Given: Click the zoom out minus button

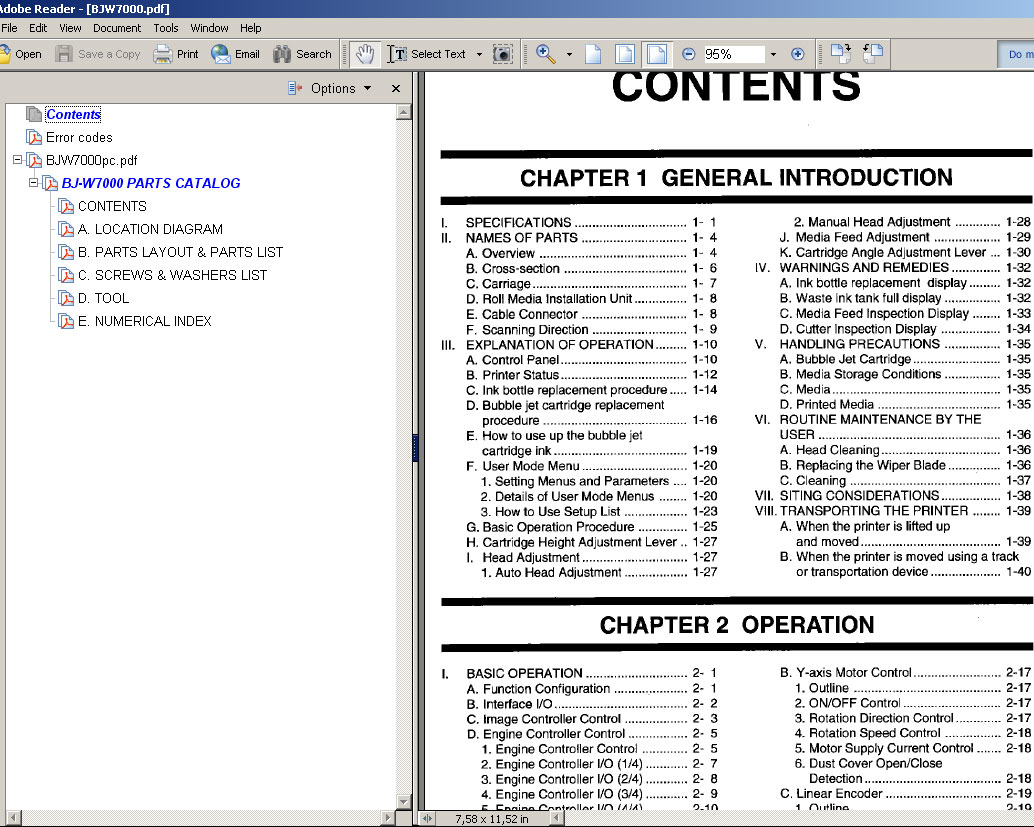Looking at the screenshot, I should click(688, 54).
